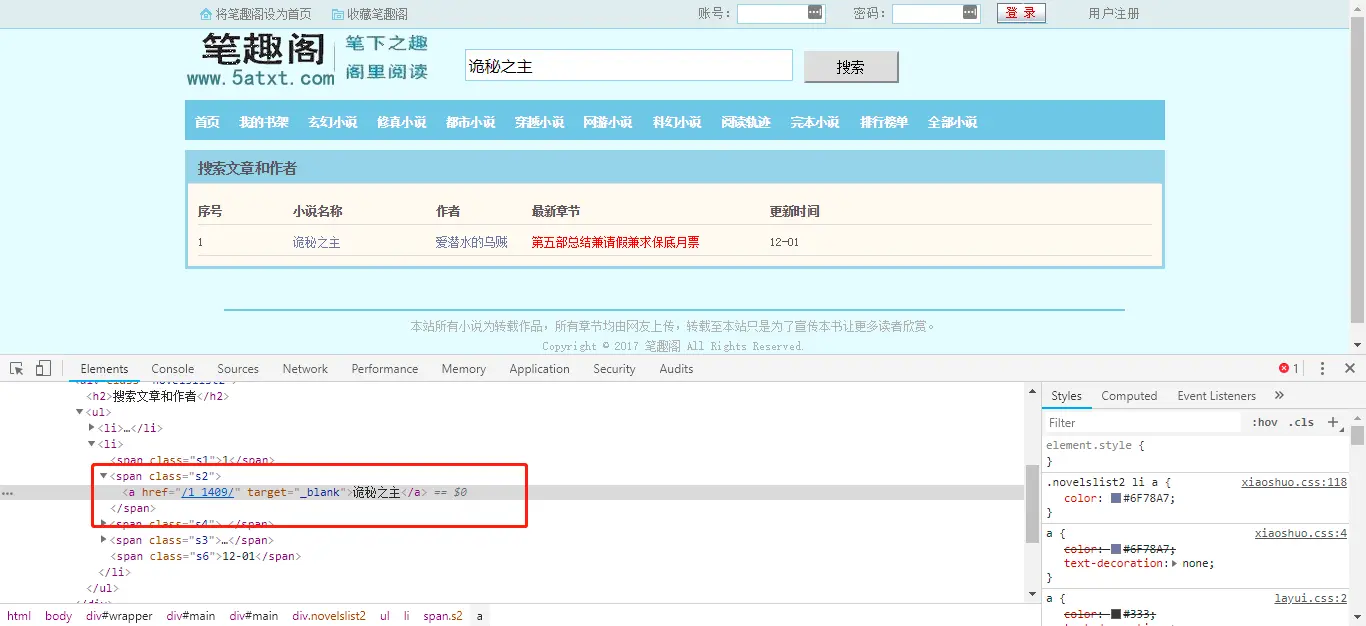Expand the text-decoration property triangle

[x=1174, y=563]
